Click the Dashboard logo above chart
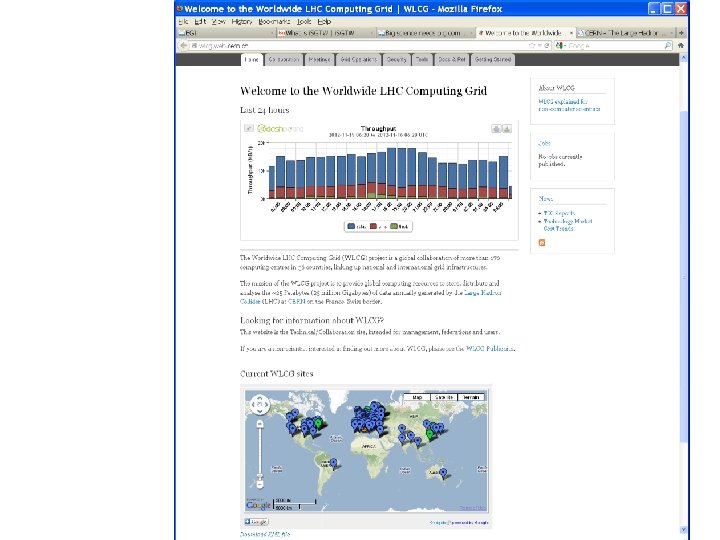The height and width of the screenshot is (540, 720). click(x=280, y=129)
